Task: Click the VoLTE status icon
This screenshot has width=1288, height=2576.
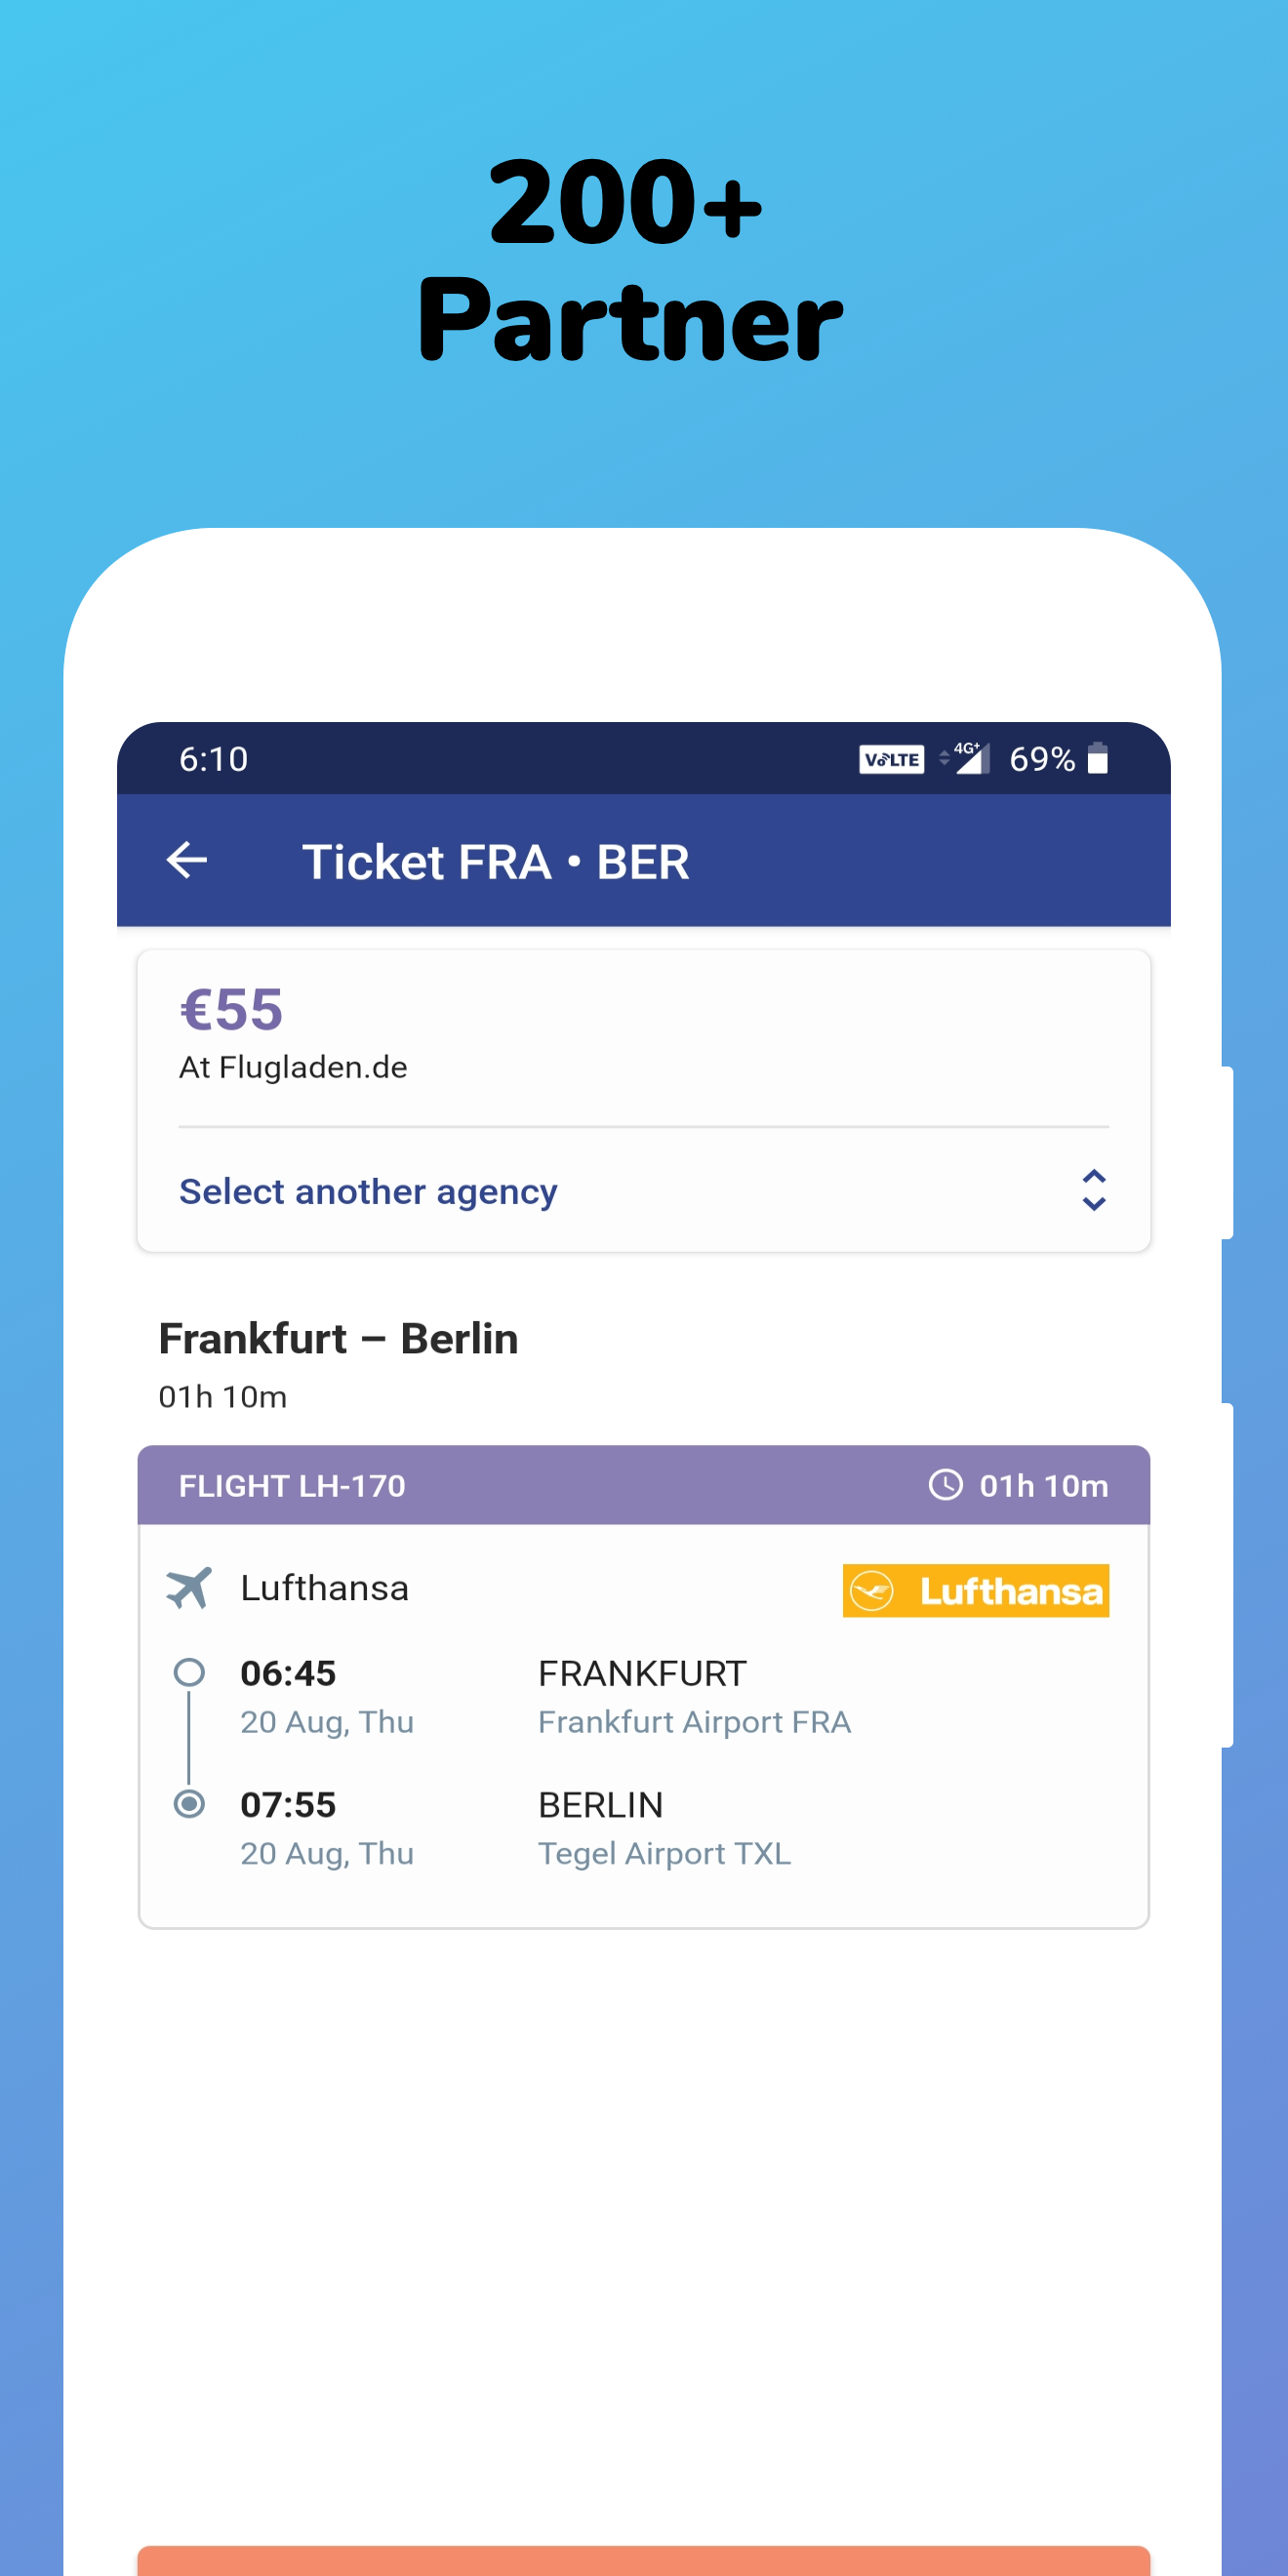Action: click(x=891, y=760)
